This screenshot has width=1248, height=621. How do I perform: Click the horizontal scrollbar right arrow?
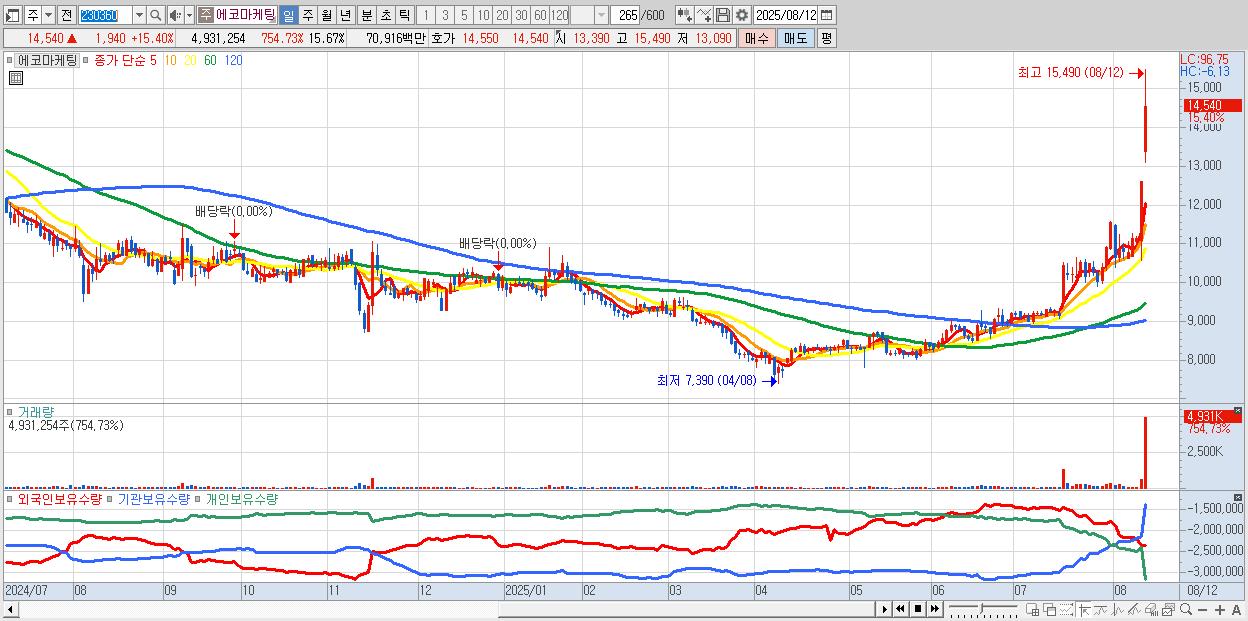885,609
